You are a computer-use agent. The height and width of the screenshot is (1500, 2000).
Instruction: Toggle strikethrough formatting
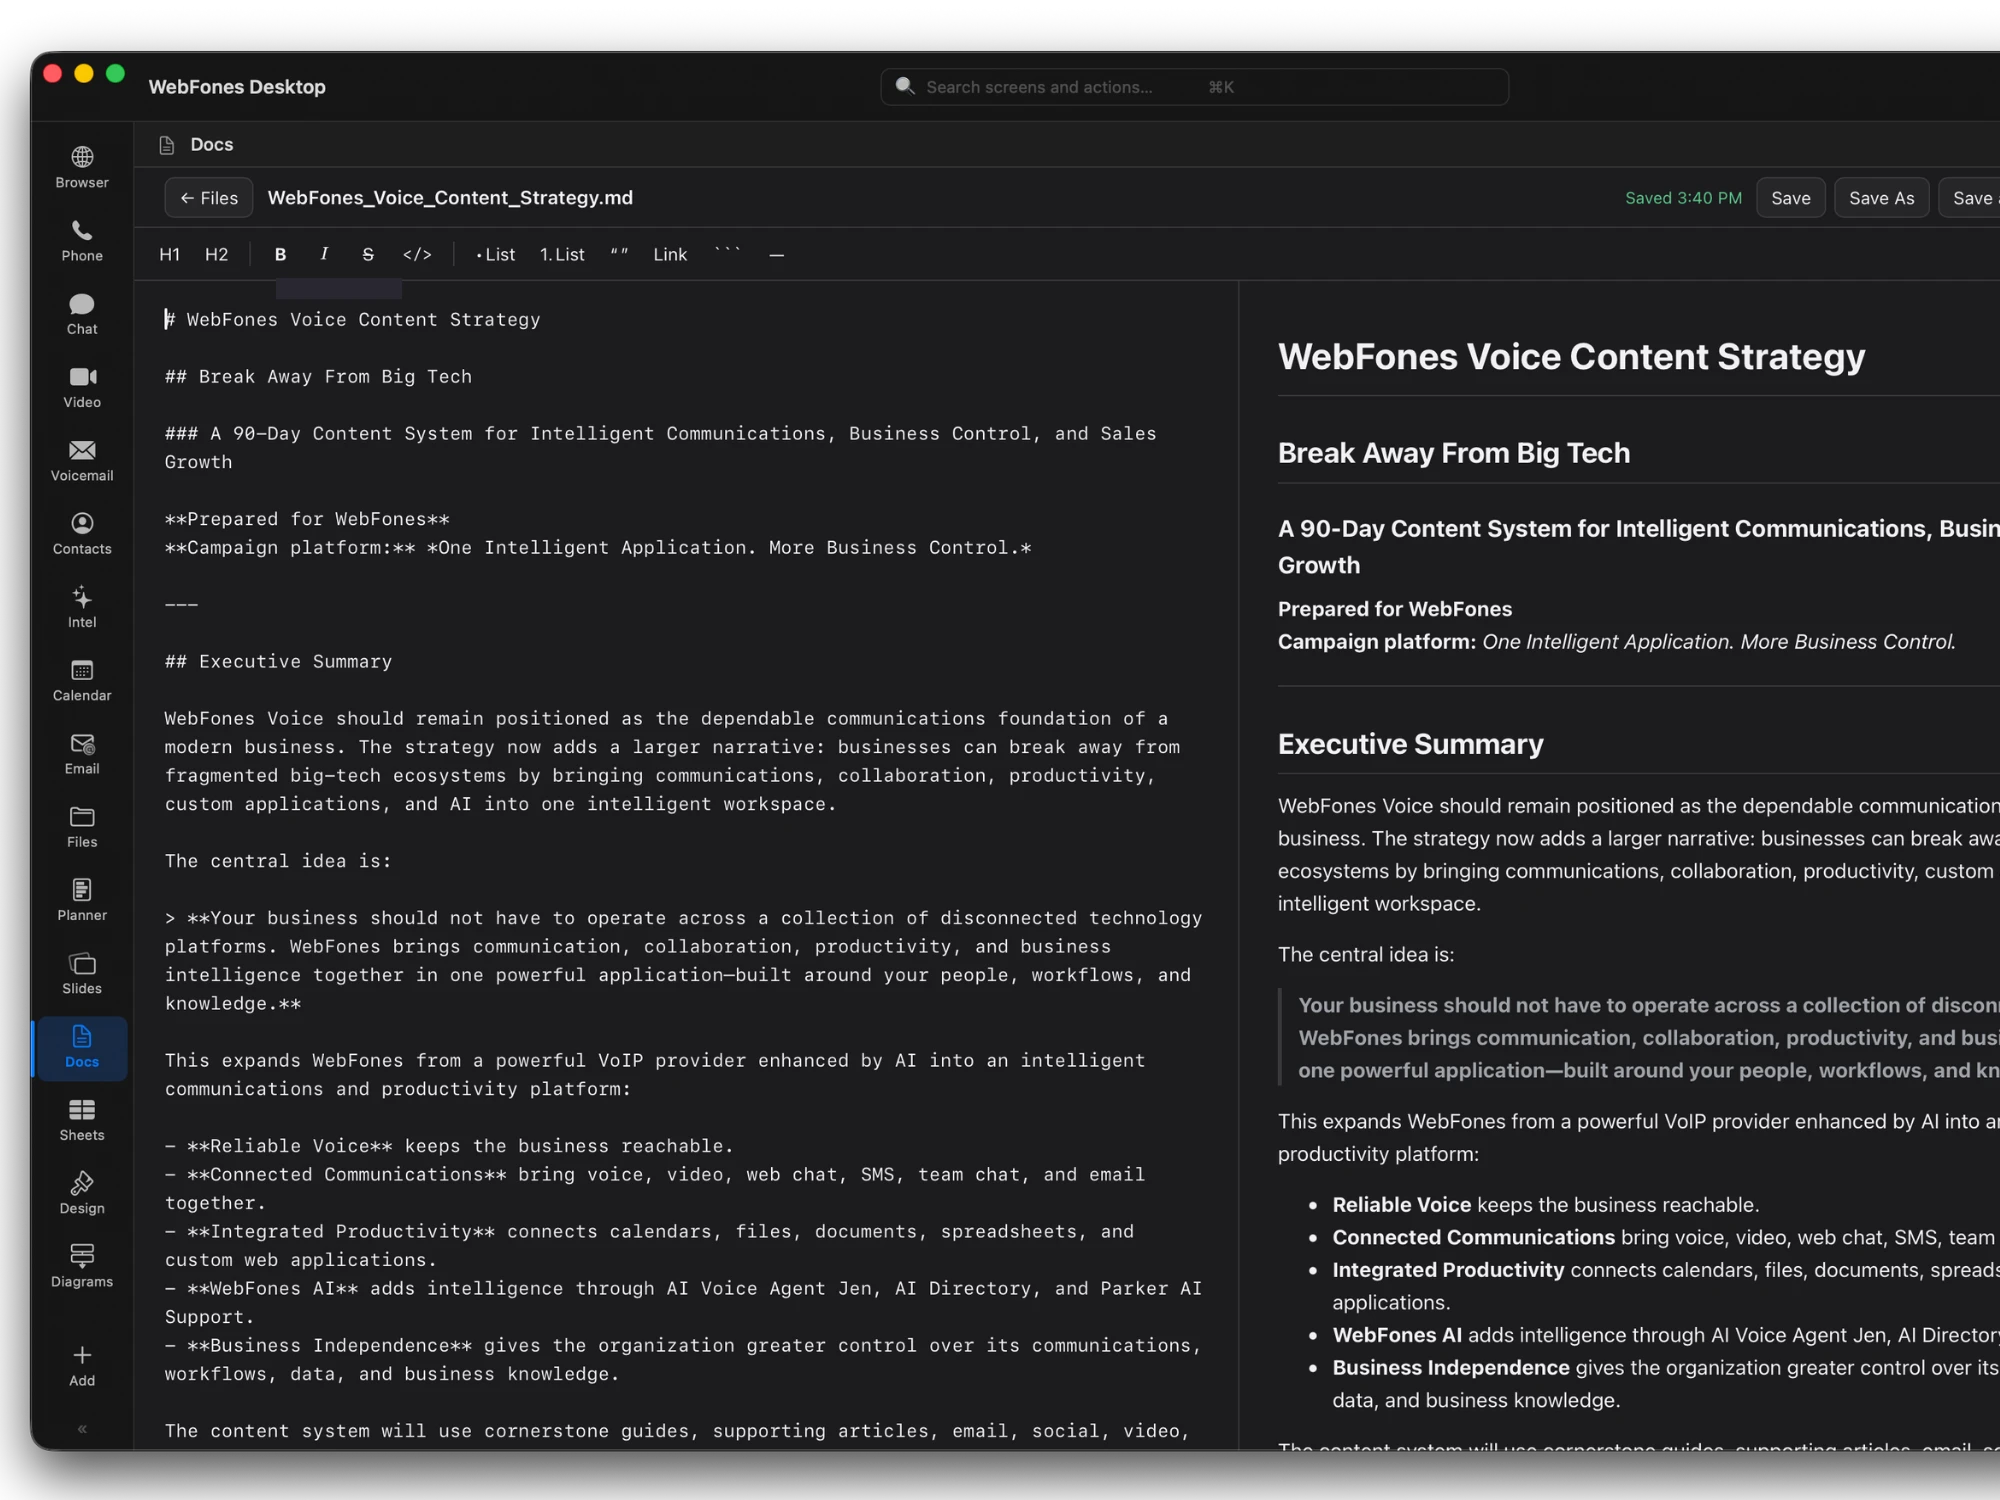click(368, 255)
